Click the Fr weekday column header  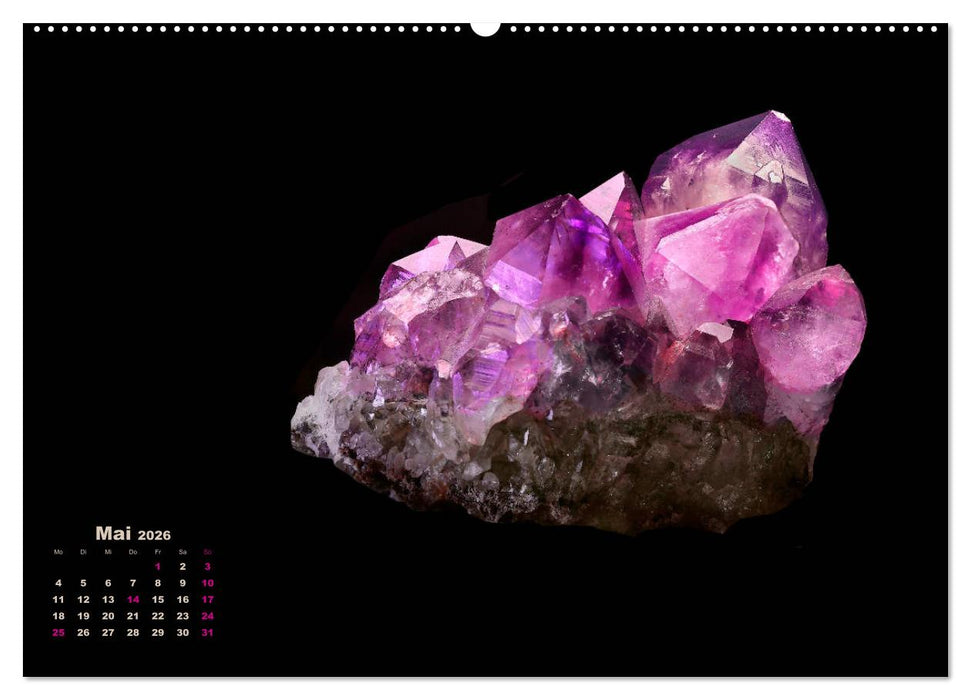coord(157,551)
